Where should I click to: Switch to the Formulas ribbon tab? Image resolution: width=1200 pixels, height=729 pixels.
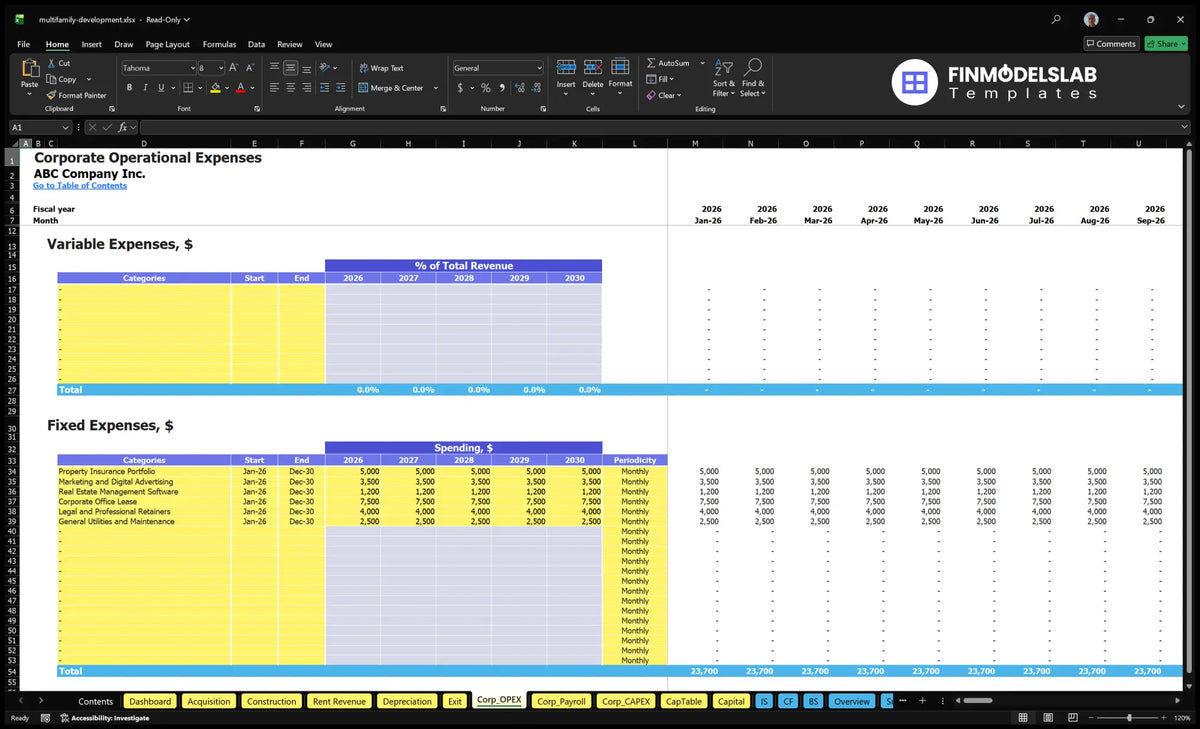[x=219, y=44]
